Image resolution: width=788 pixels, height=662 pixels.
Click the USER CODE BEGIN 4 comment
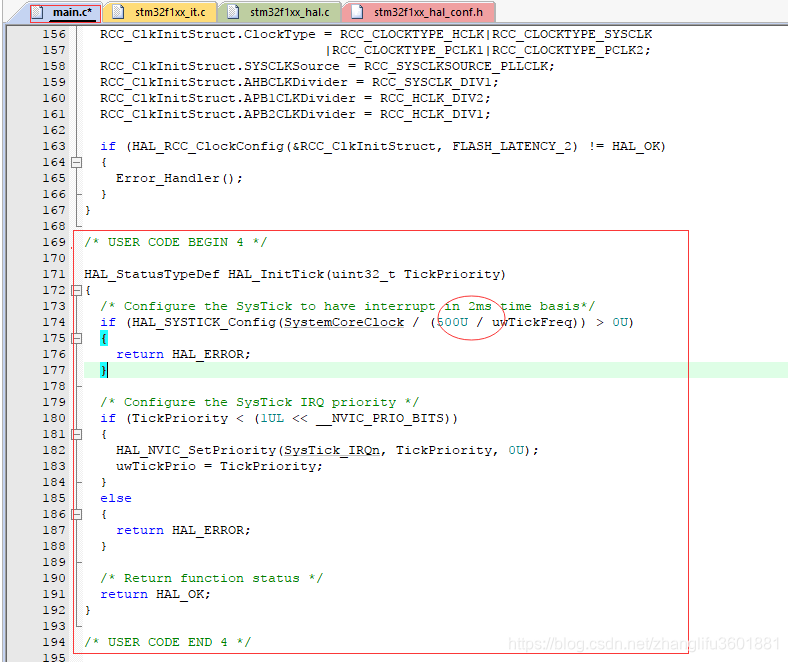[176, 242]
